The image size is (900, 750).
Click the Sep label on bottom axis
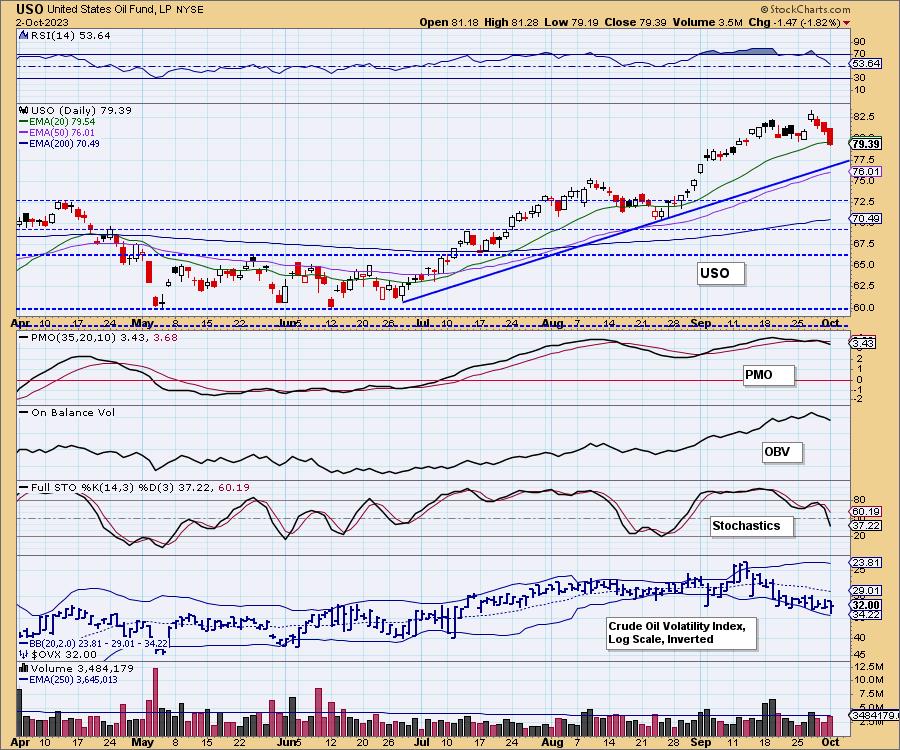click(700, 742)
